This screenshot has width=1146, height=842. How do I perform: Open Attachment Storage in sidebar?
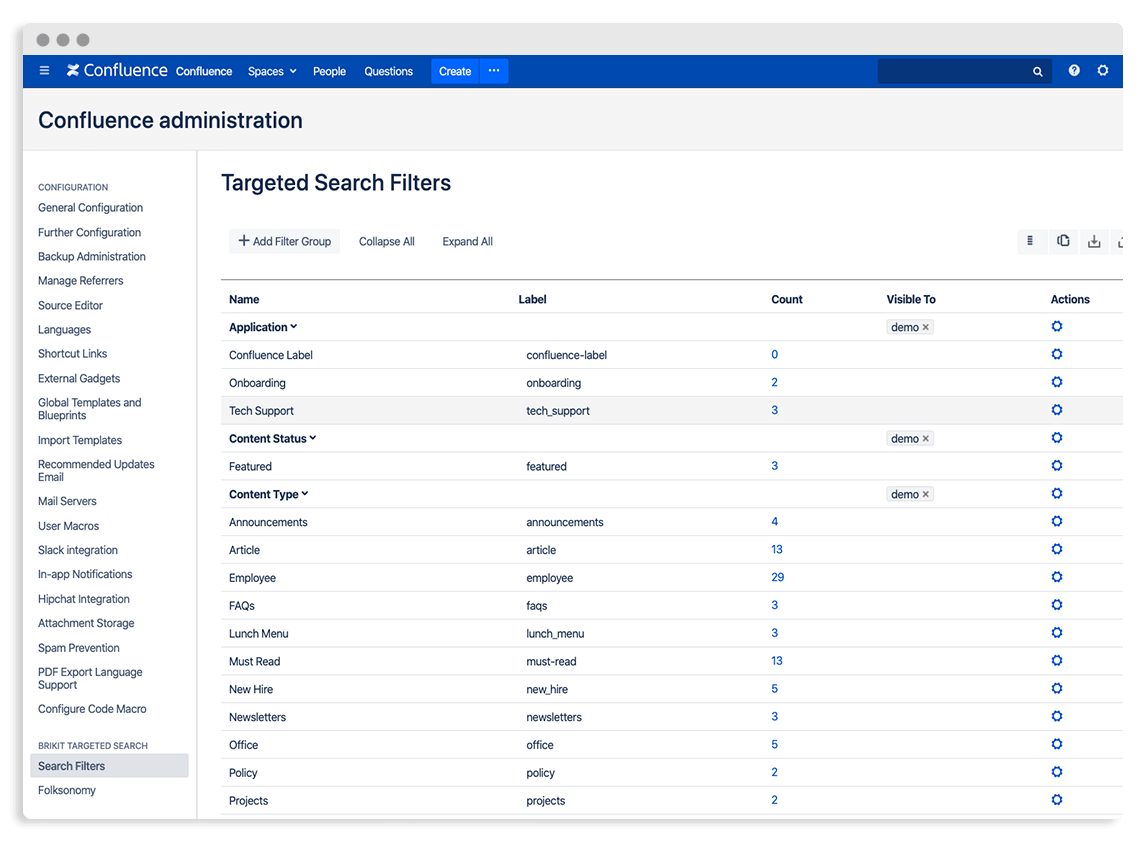click(x=86, y=623)
